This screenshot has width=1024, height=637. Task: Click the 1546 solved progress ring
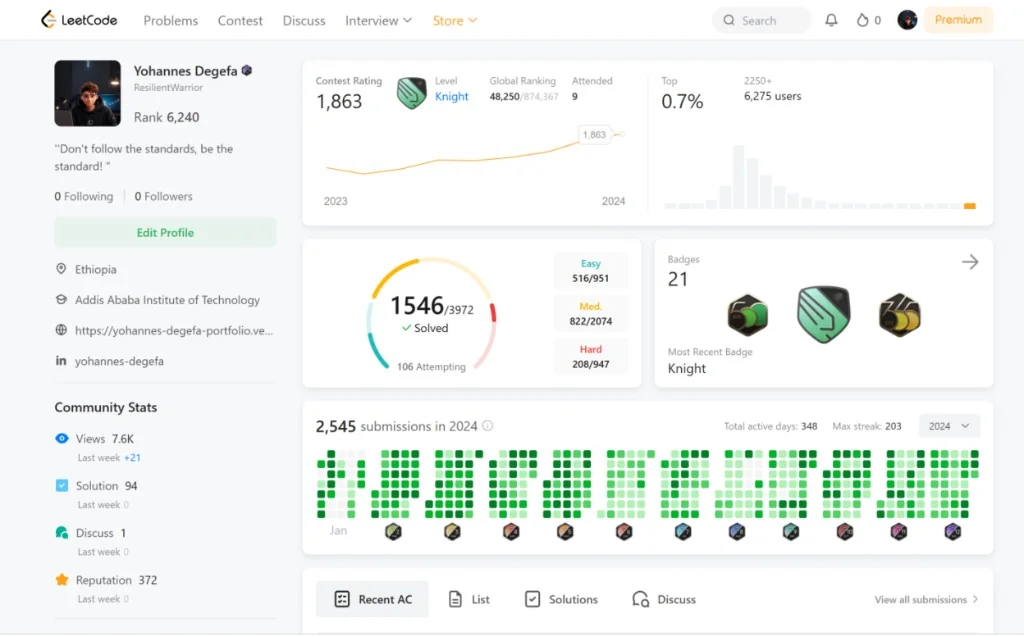432,316
